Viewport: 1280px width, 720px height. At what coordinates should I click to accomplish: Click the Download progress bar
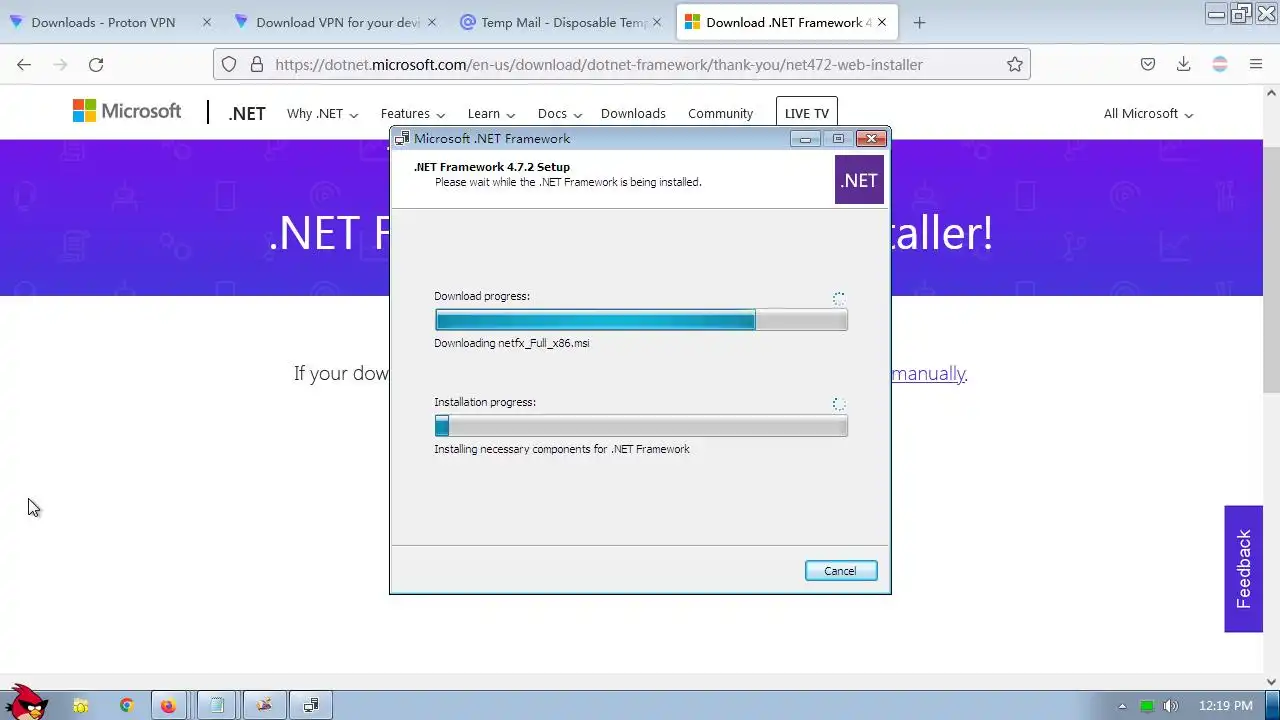coord(641,320)
